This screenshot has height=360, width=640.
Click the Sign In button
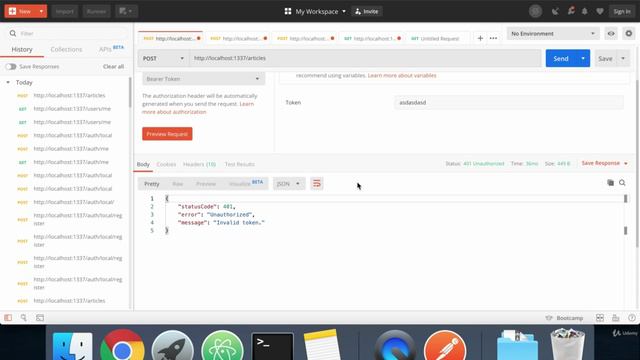coord(622,11)
